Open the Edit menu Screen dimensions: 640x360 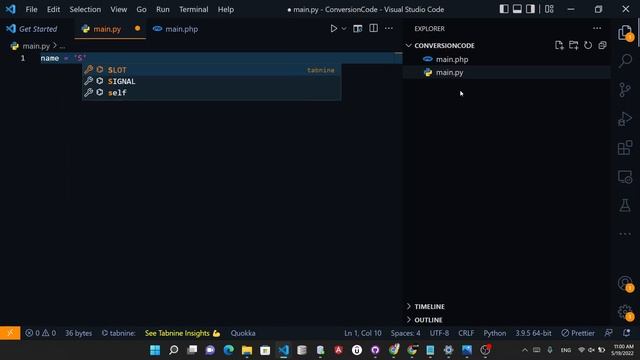[x=53, y=9]
